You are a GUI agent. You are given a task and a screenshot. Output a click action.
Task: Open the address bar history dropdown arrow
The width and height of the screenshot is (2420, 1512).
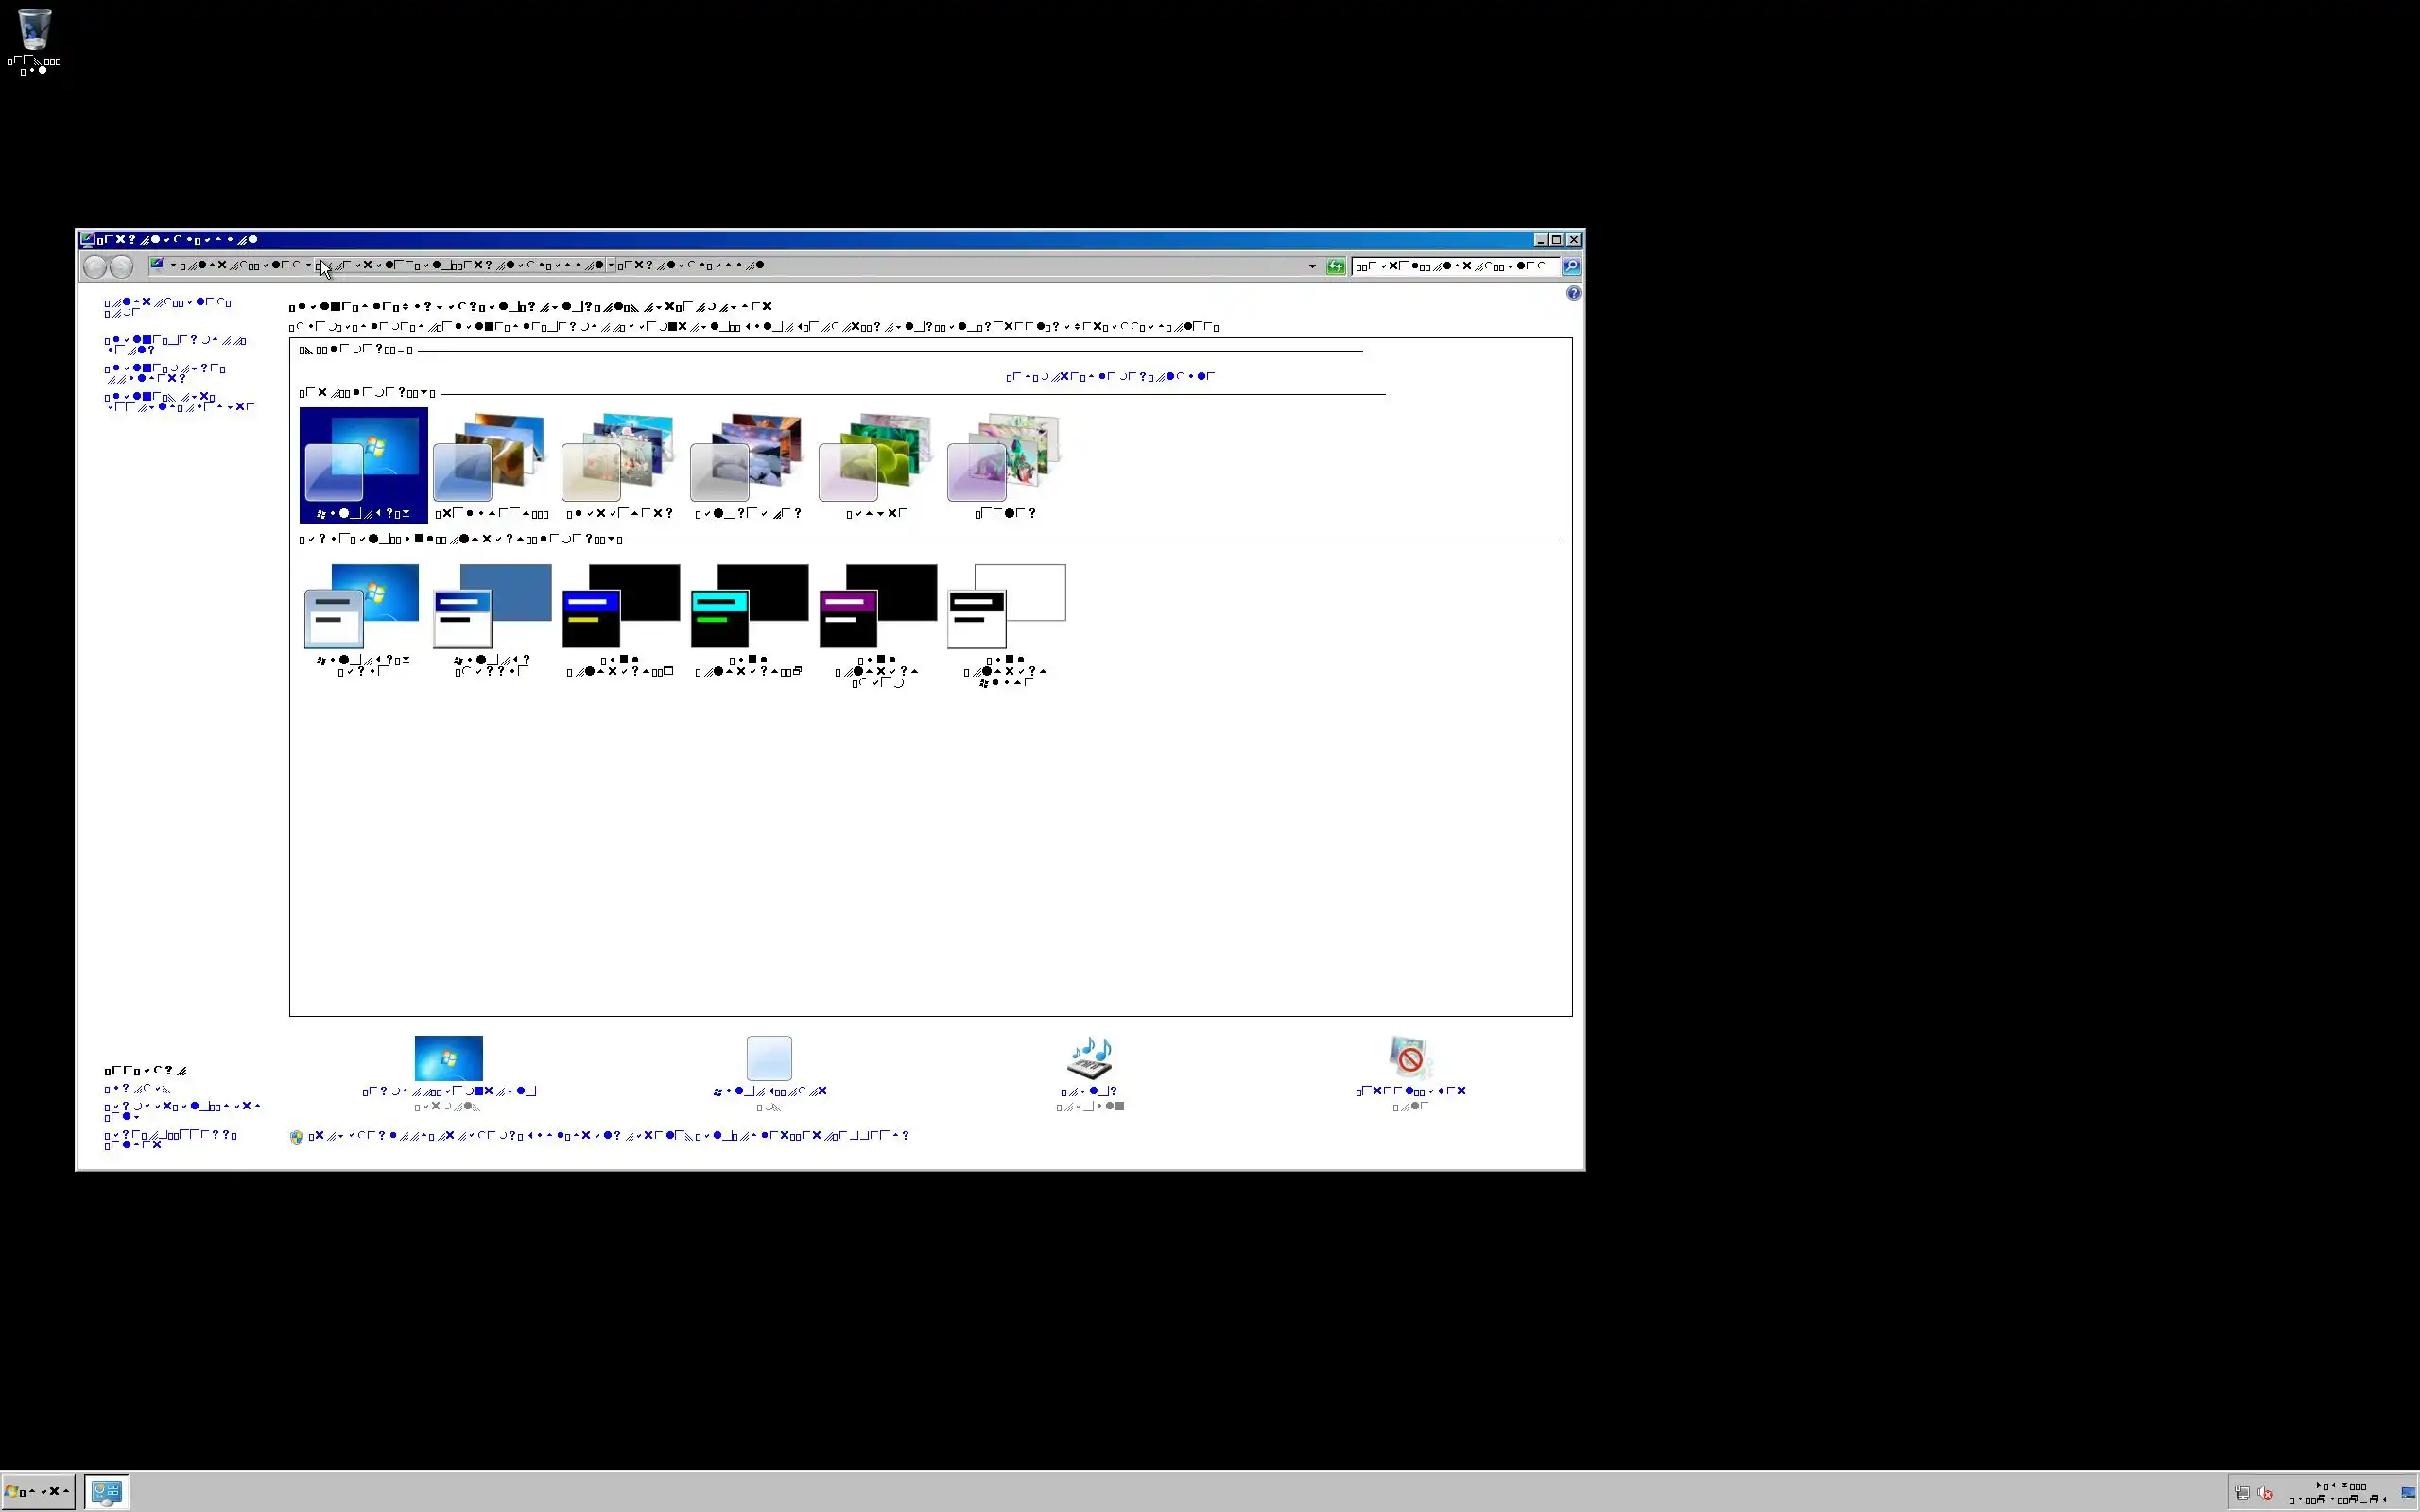pos(1312,266)
